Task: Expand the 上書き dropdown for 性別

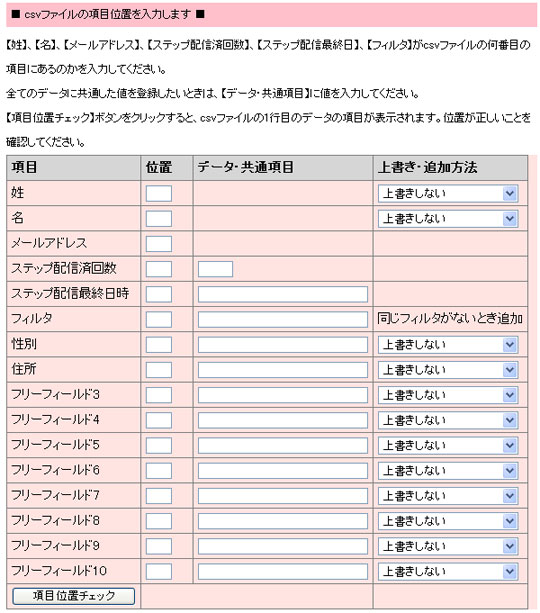Action: 448,345
